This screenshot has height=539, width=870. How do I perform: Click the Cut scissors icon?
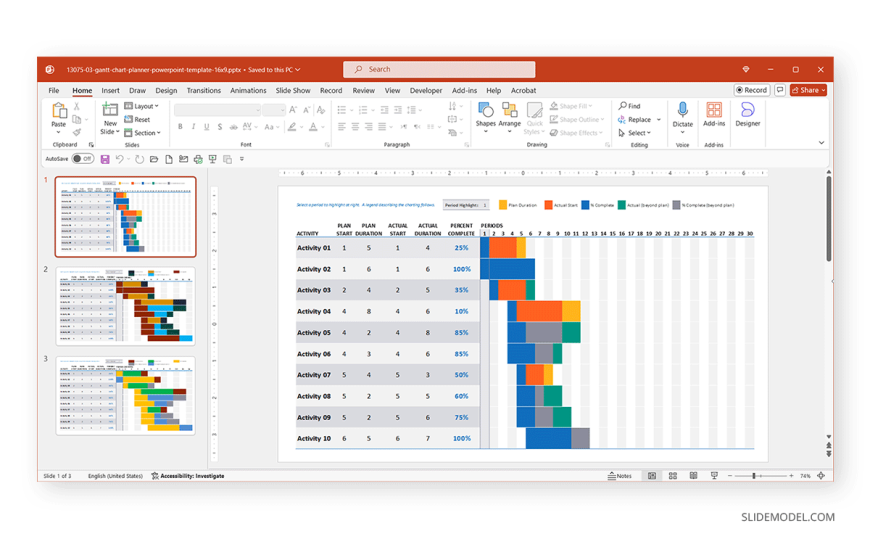[77, 106]
